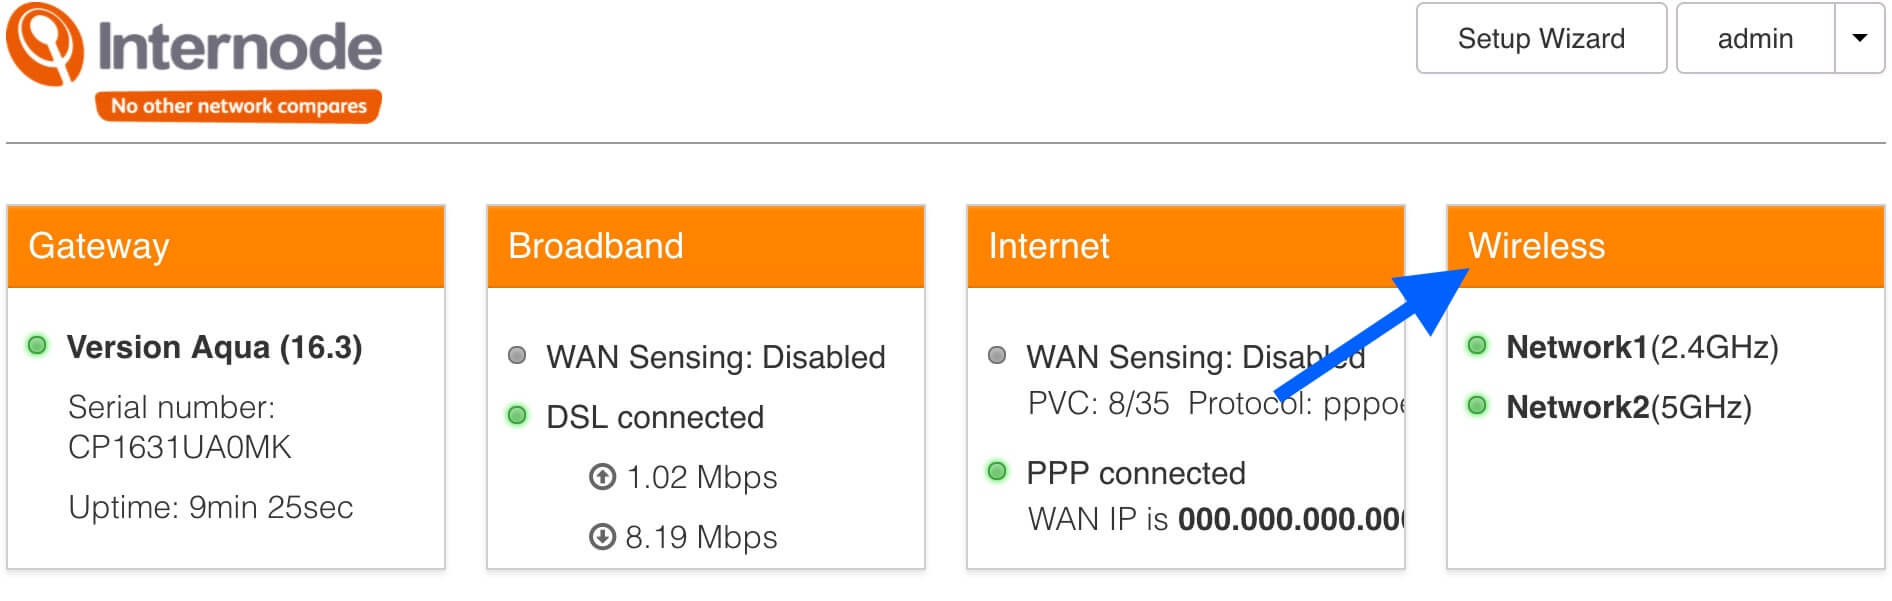The width and height of the screenshot is (1892, 601).
Task: Open the Wireless card header
Action: pyautogui.click(x=1666, y=246)
